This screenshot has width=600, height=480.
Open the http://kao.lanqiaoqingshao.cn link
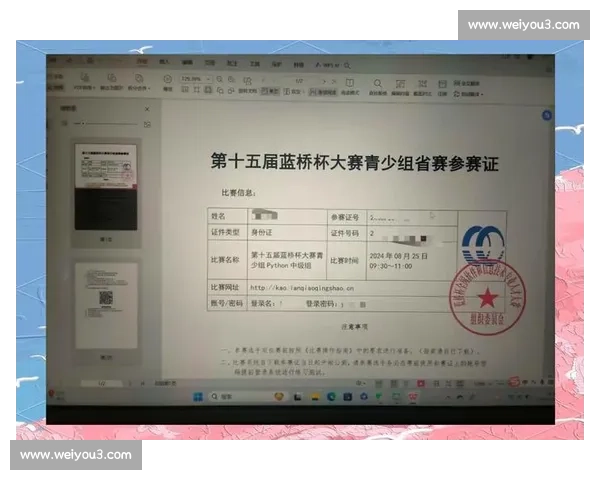pyautogui.click(x=302, y=288)
